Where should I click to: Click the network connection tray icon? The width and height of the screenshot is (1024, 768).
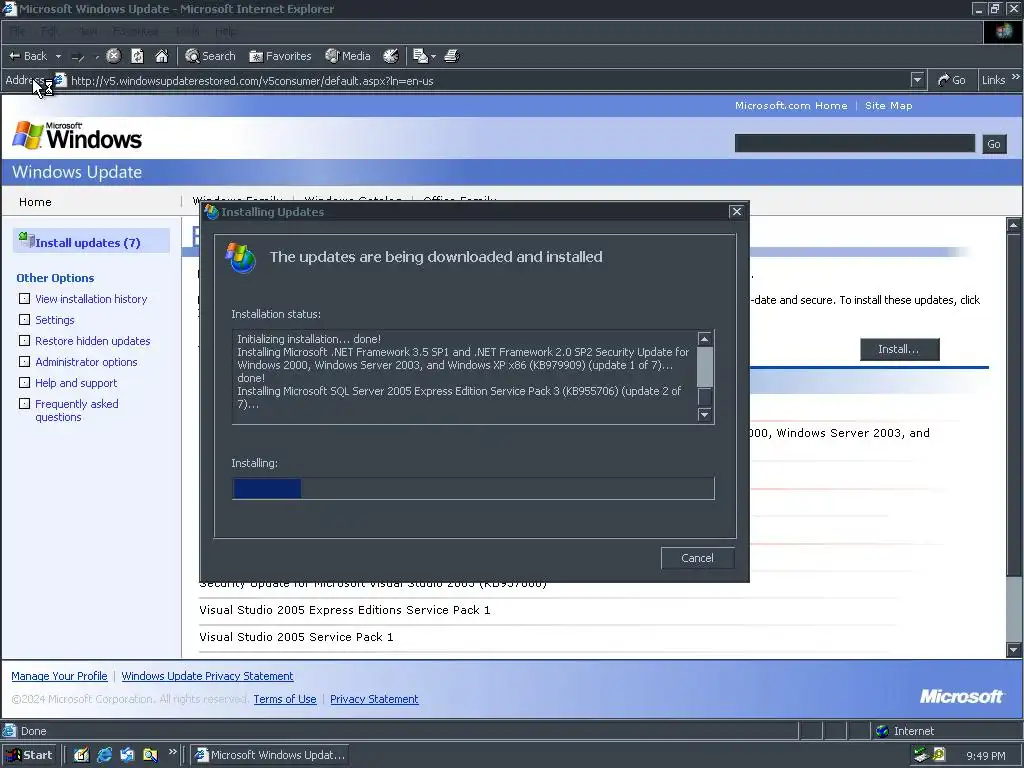pos(921,755)
